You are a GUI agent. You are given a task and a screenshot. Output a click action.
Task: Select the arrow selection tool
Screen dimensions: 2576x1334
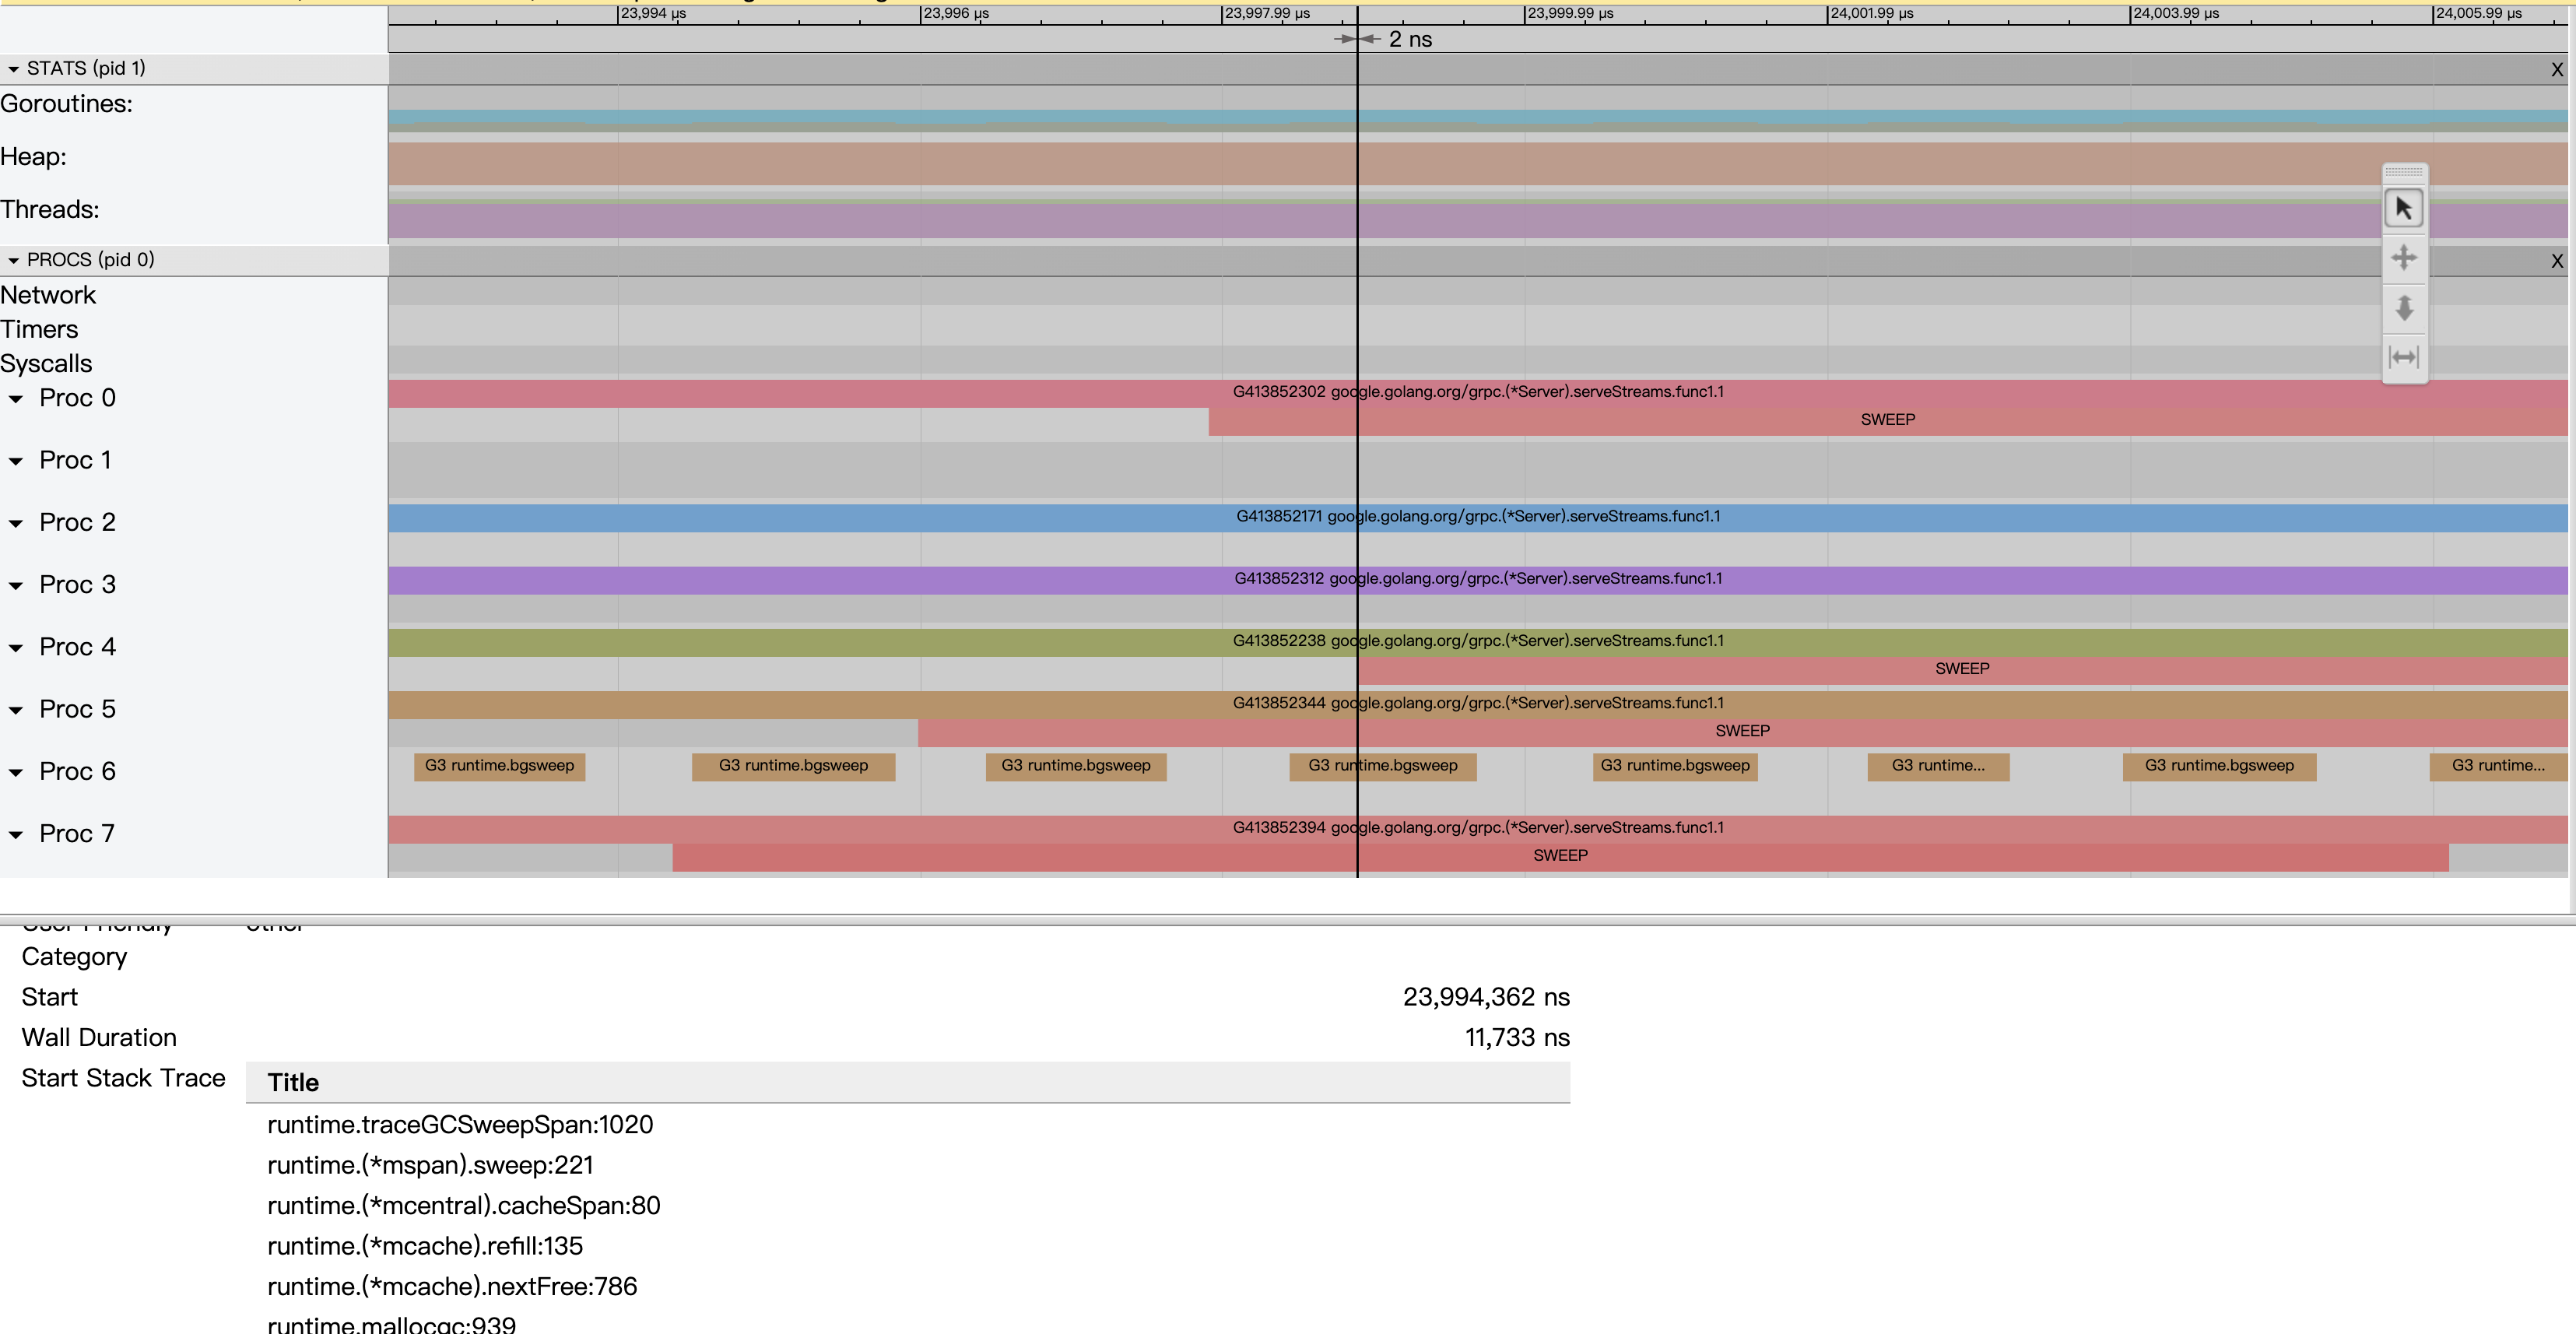coord(2403,208)
